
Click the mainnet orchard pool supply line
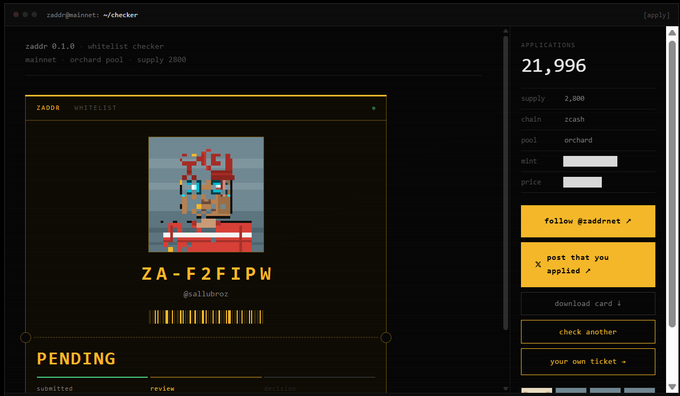coord(105,59)
